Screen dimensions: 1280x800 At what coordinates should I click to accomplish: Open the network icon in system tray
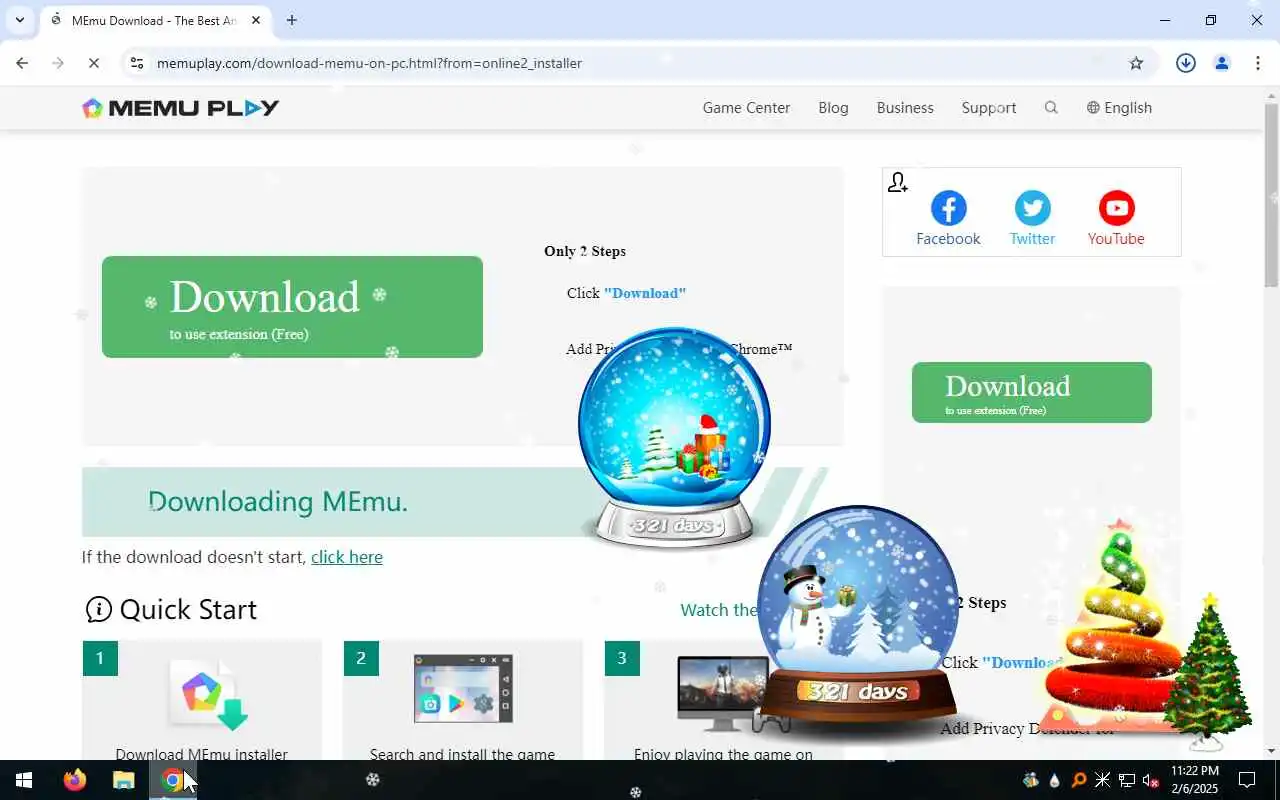[x=1127, y=780]
